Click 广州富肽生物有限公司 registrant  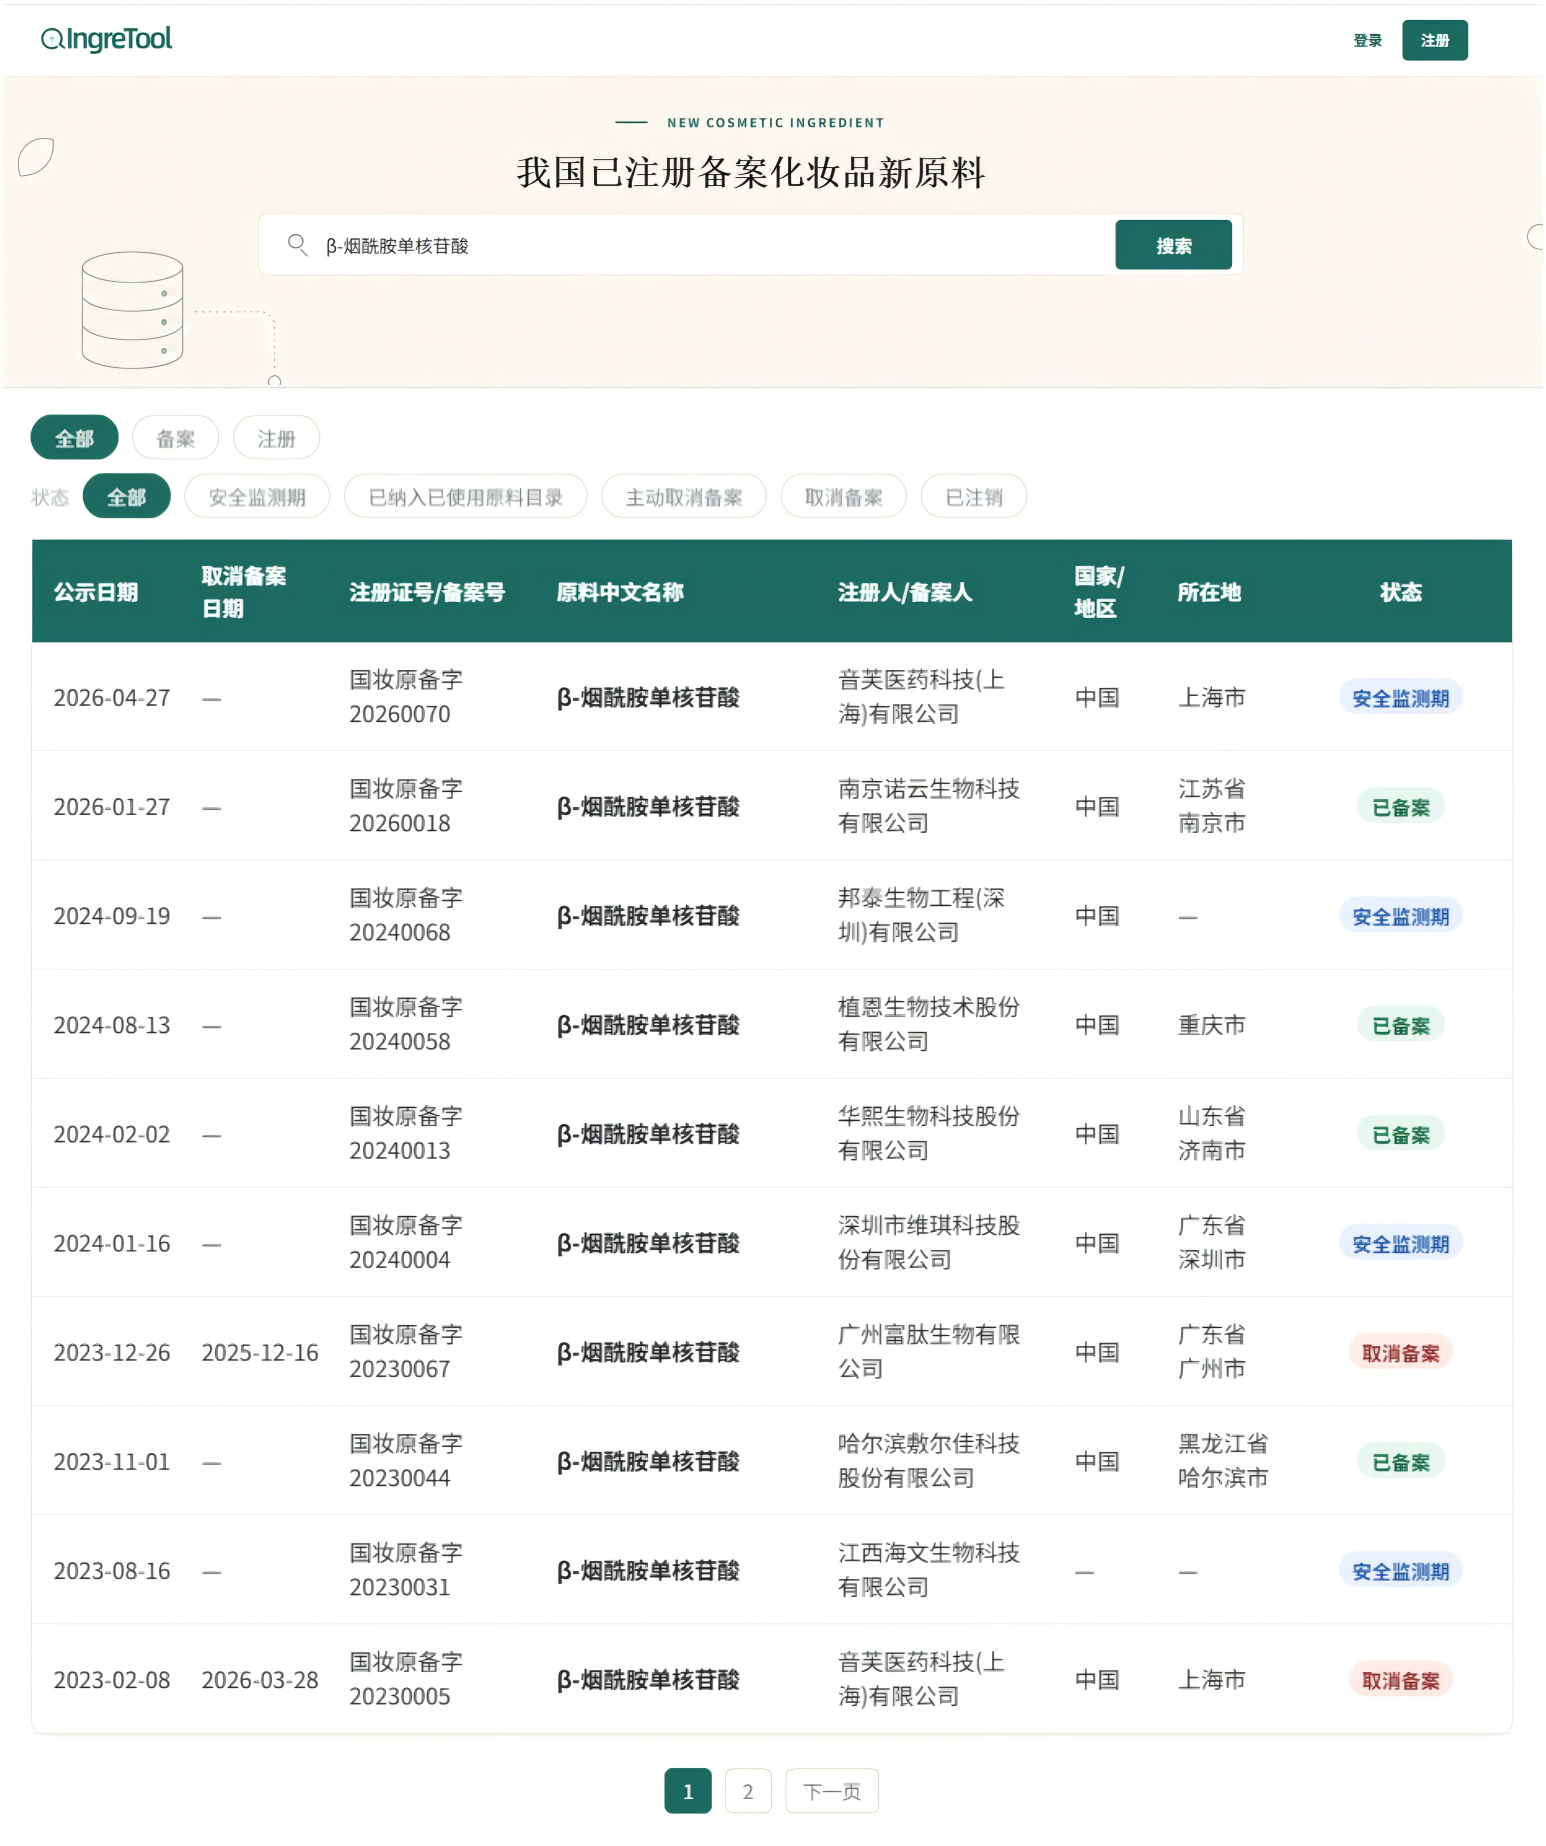tap(929, 1351)
